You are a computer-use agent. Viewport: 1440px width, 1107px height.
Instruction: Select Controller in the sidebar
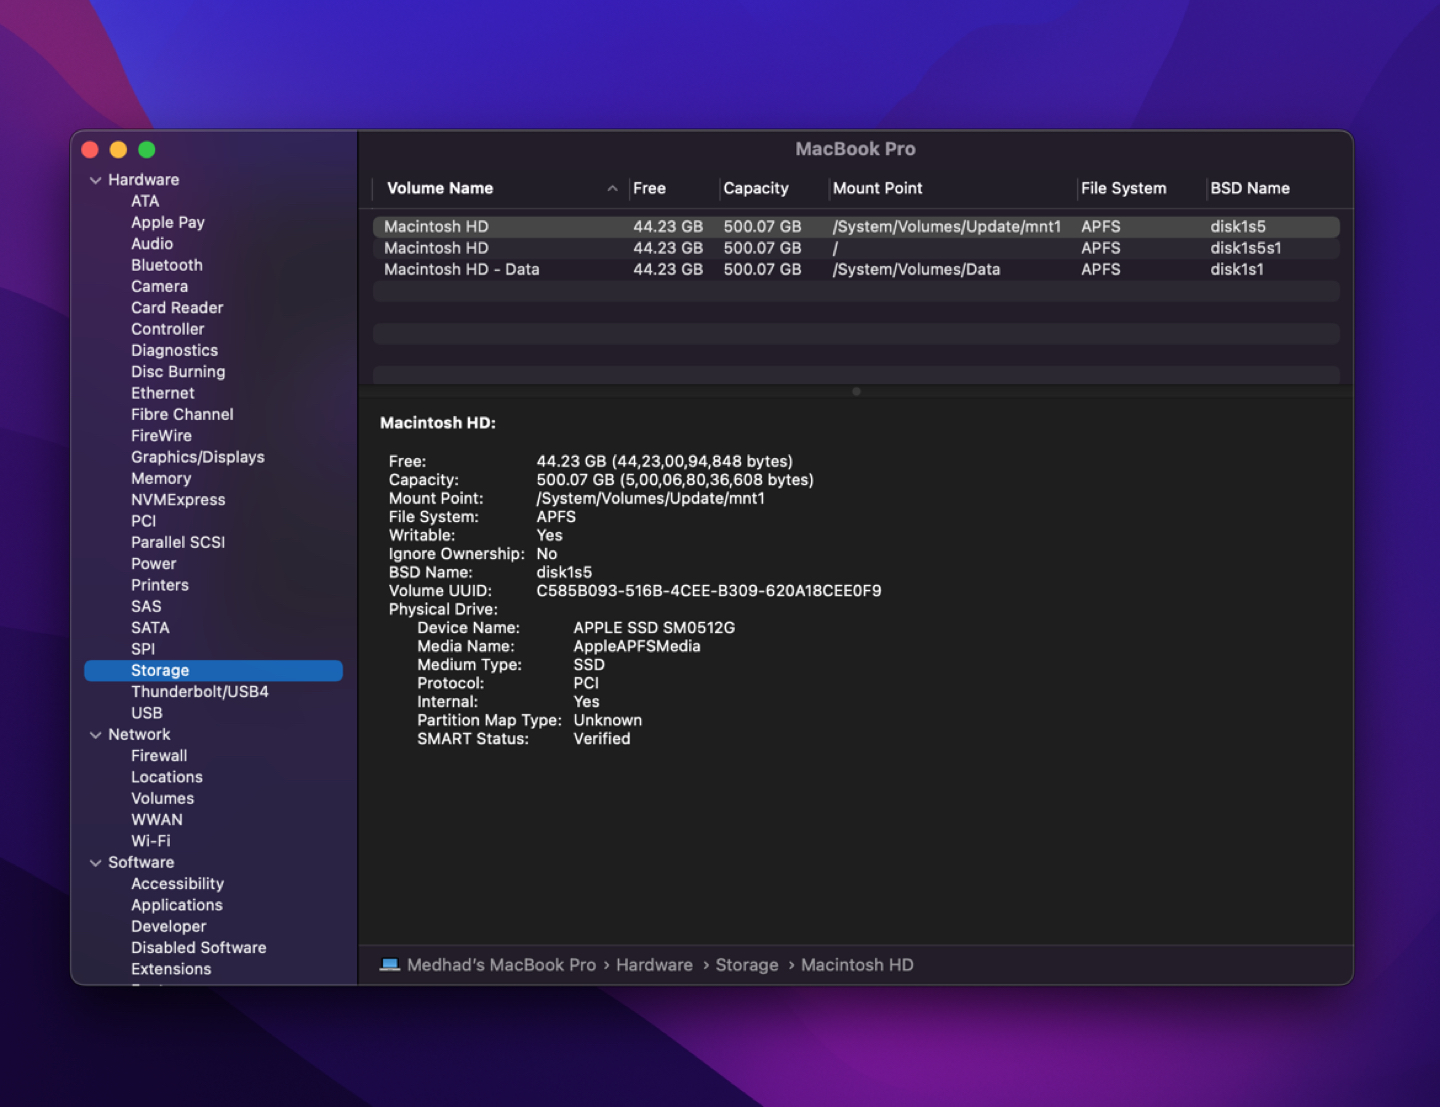pos(168,329)
